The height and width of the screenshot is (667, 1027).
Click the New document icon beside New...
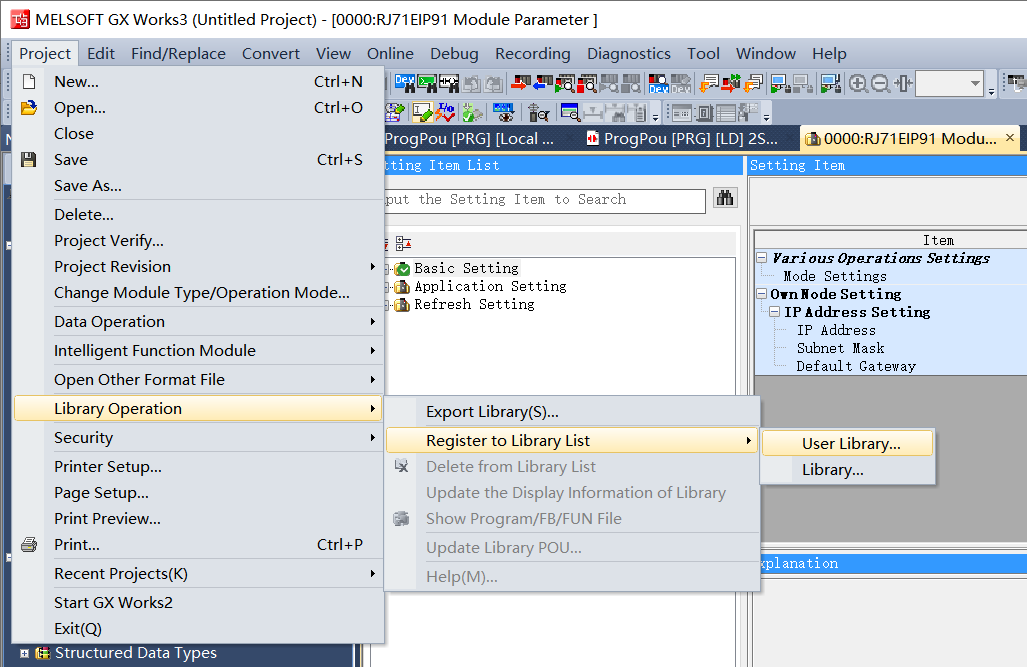point(29,81)
